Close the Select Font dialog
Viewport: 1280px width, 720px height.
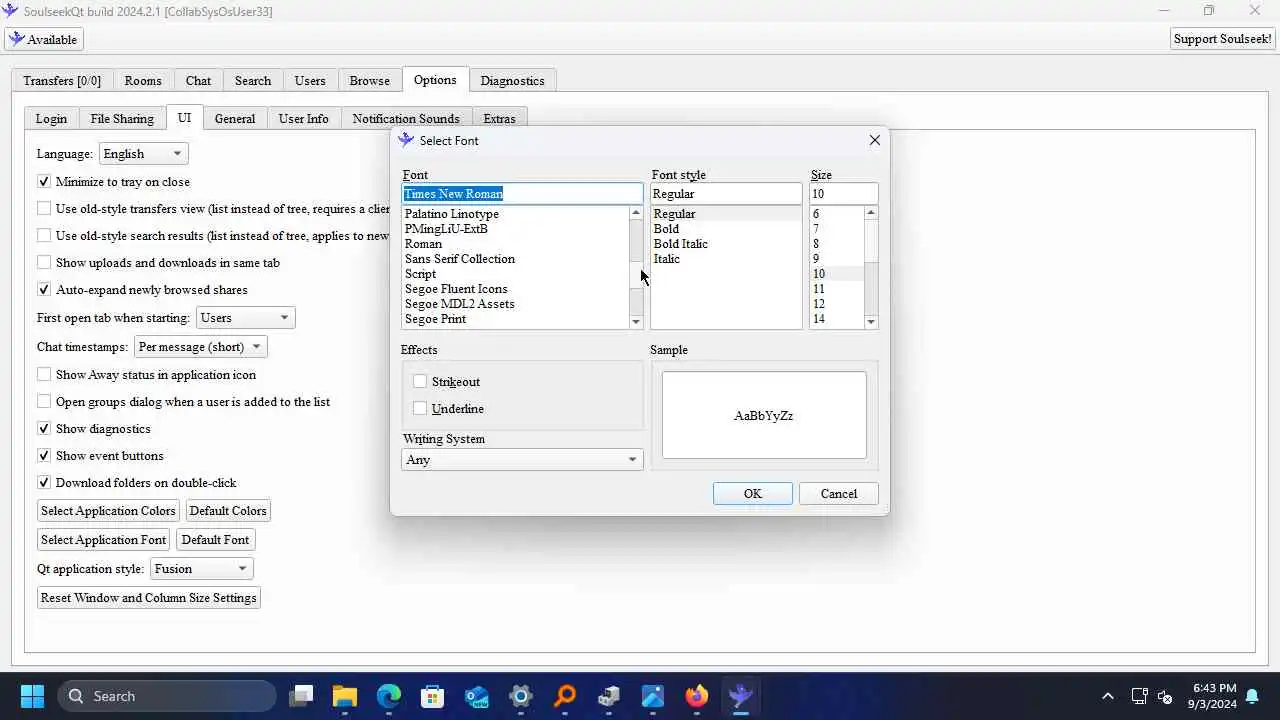click(875, 140)
